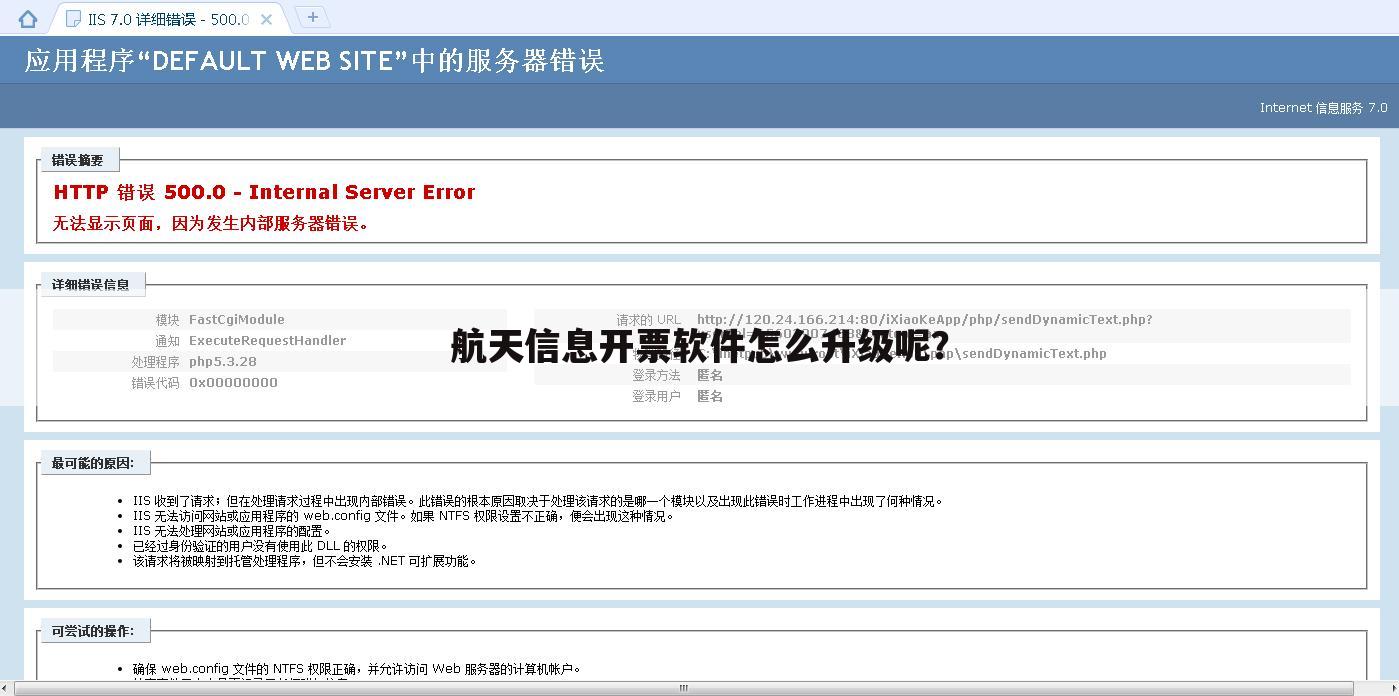Click the page title 应用程序 DEFAULT WEB SITE 中的服务器错误
The width and height of the screenshot is (1399, 696).
point(314,61)
